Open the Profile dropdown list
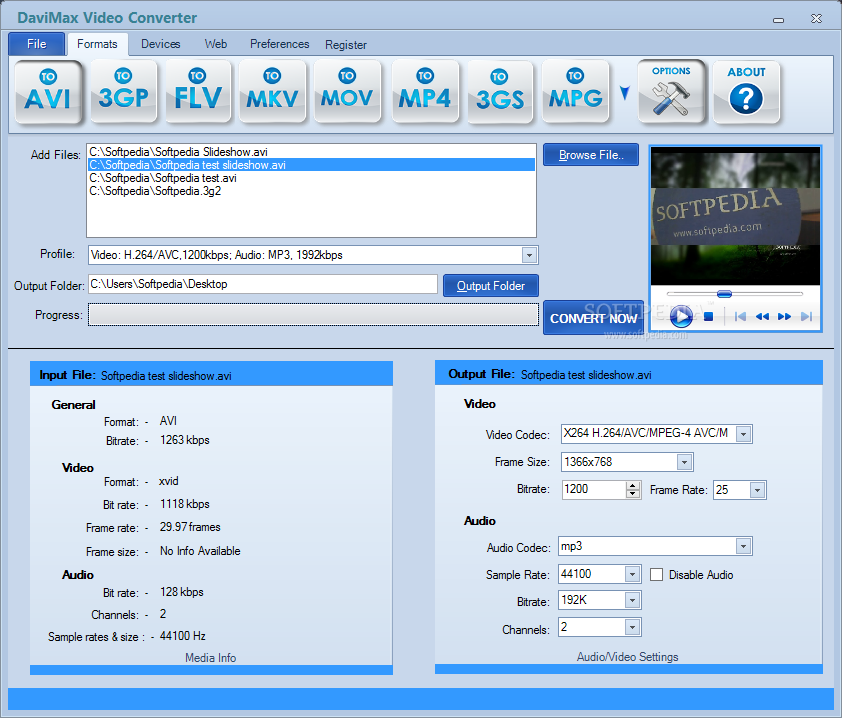 [x=529, y=255]
